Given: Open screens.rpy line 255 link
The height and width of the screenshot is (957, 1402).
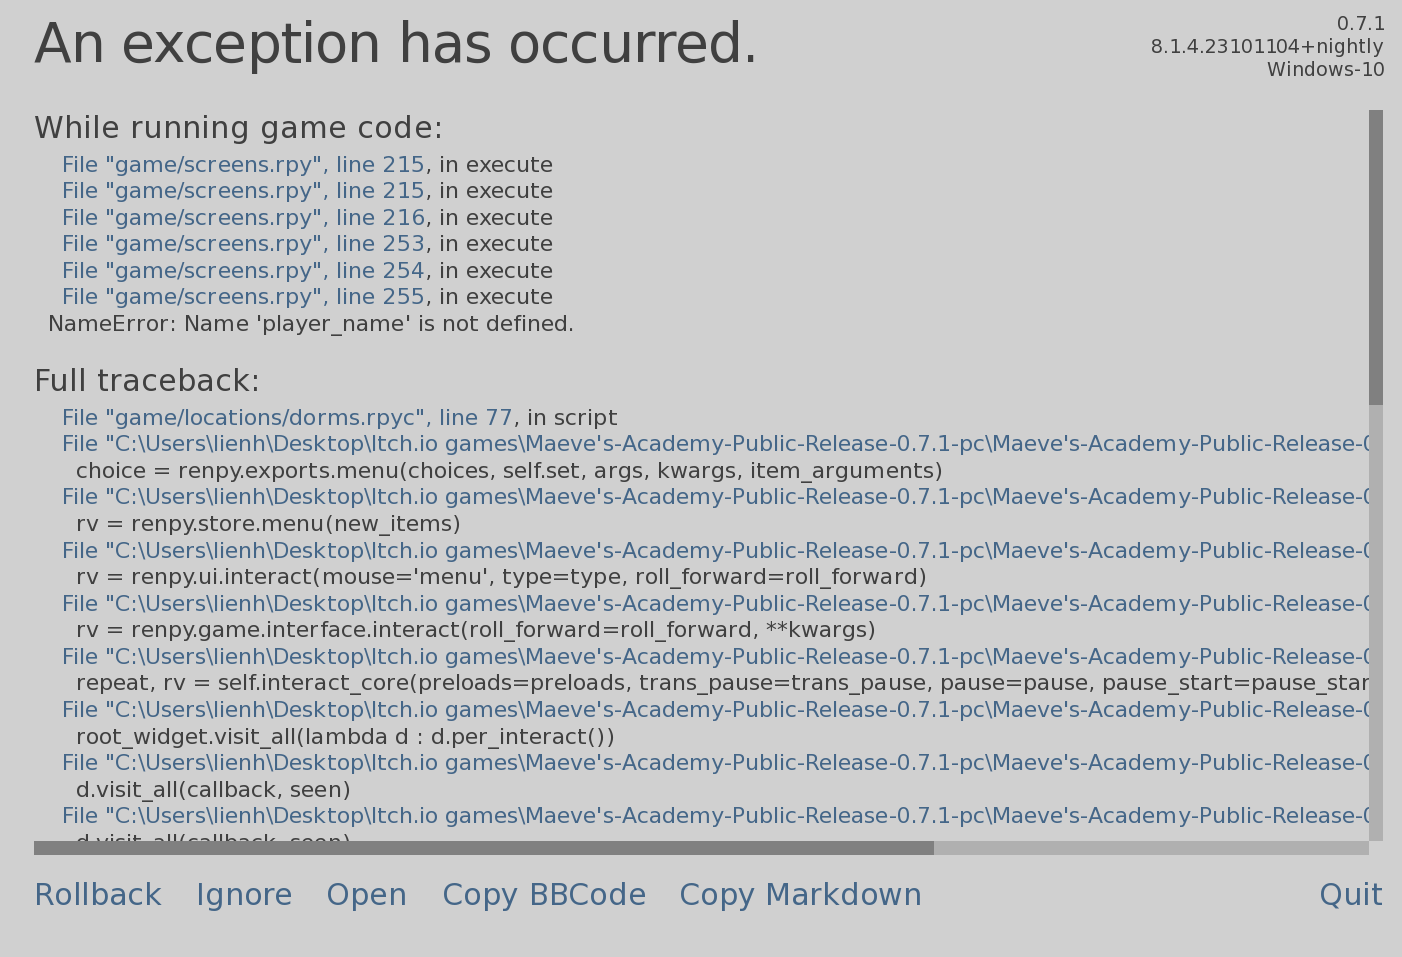Looking at the screenshot, I should [243, 297].
